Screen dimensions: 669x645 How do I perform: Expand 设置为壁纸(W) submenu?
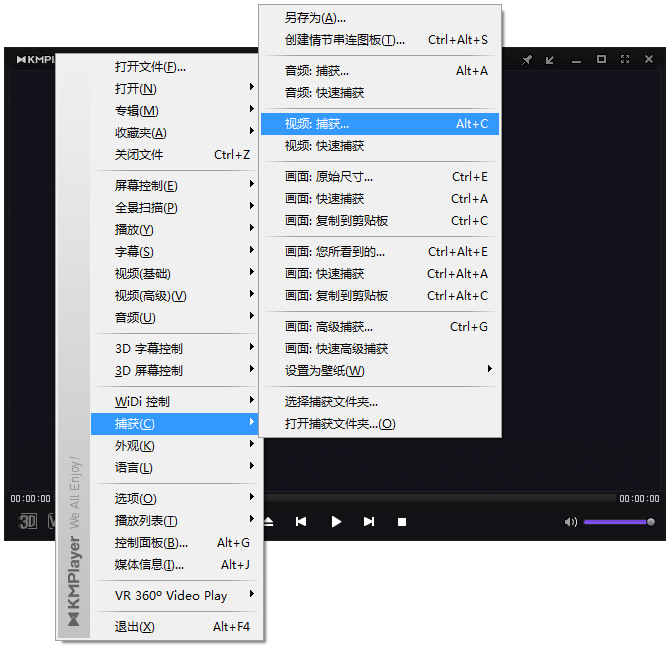[380, 371]
